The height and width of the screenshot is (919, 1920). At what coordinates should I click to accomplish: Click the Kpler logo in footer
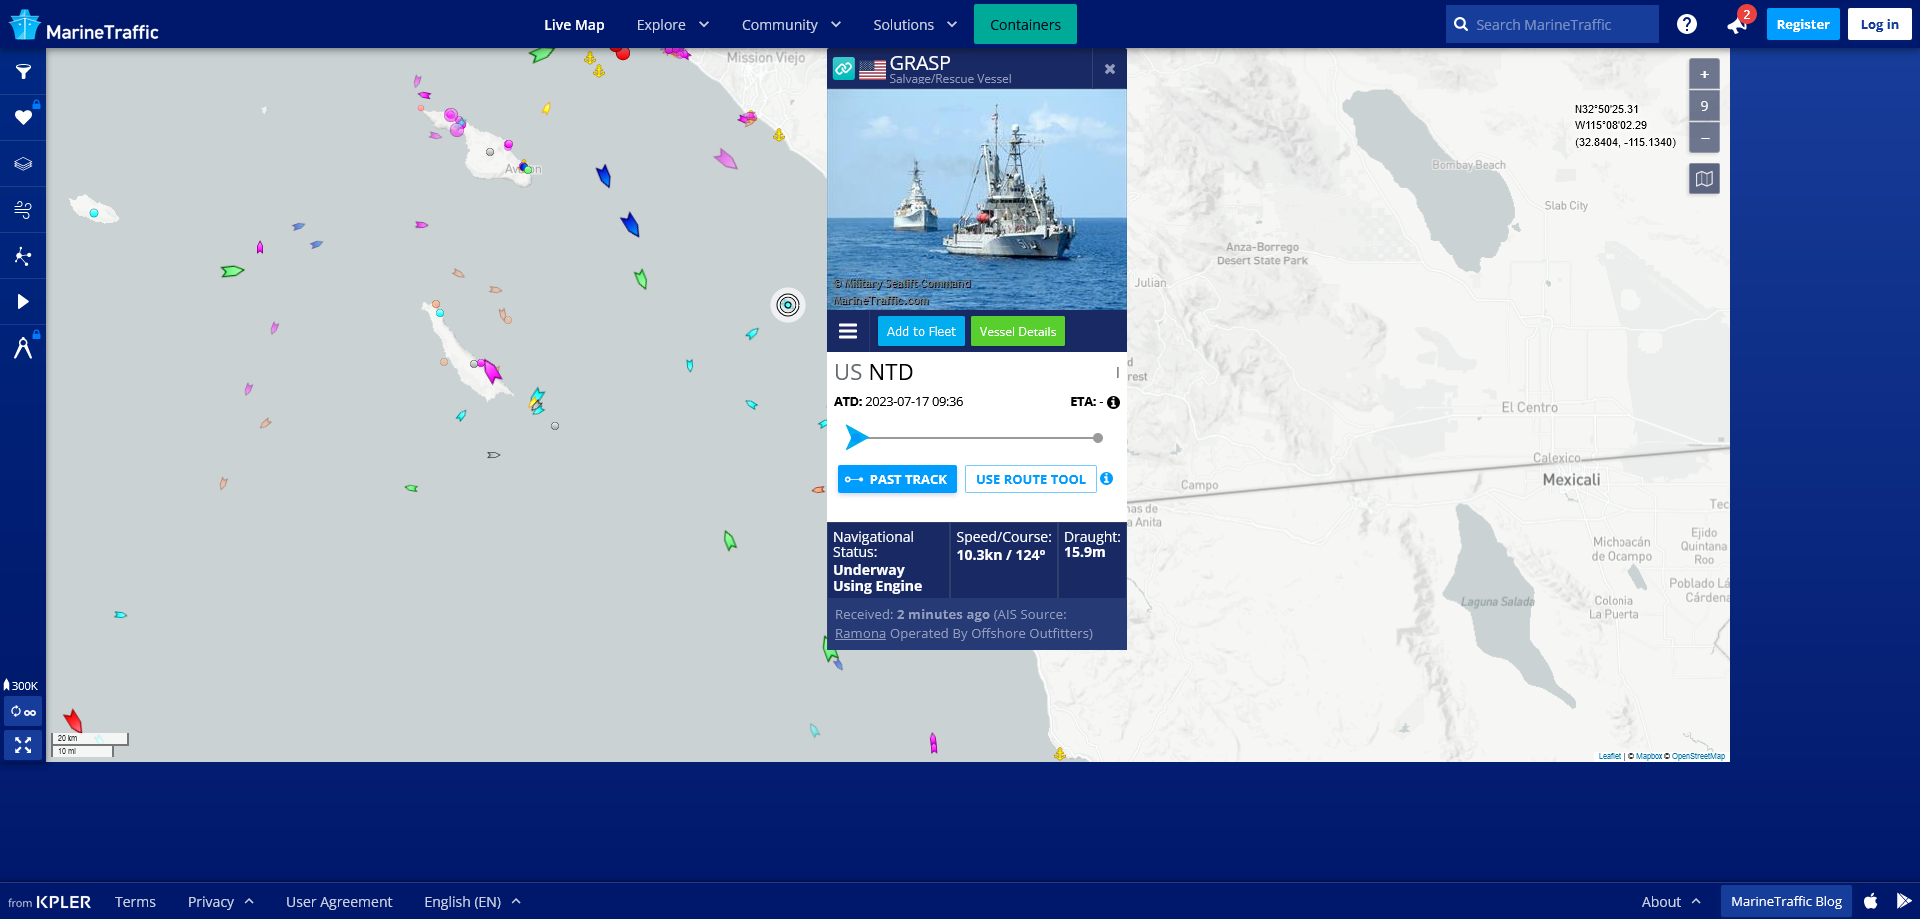63,902
